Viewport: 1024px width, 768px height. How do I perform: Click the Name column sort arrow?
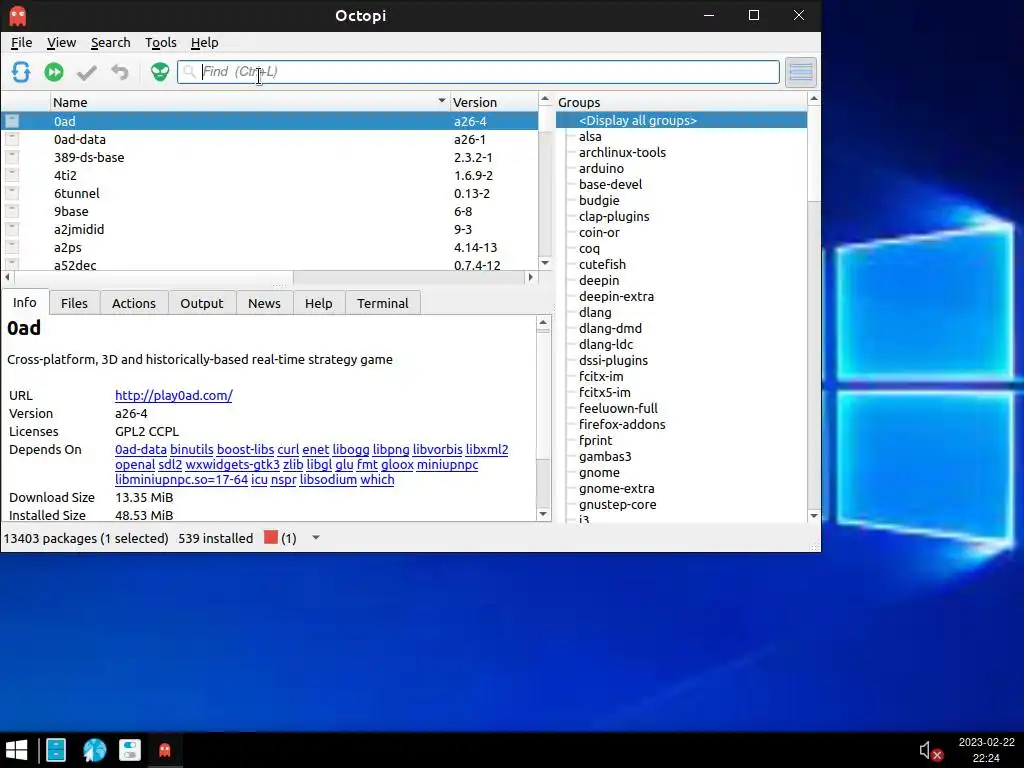coord(441,101)
